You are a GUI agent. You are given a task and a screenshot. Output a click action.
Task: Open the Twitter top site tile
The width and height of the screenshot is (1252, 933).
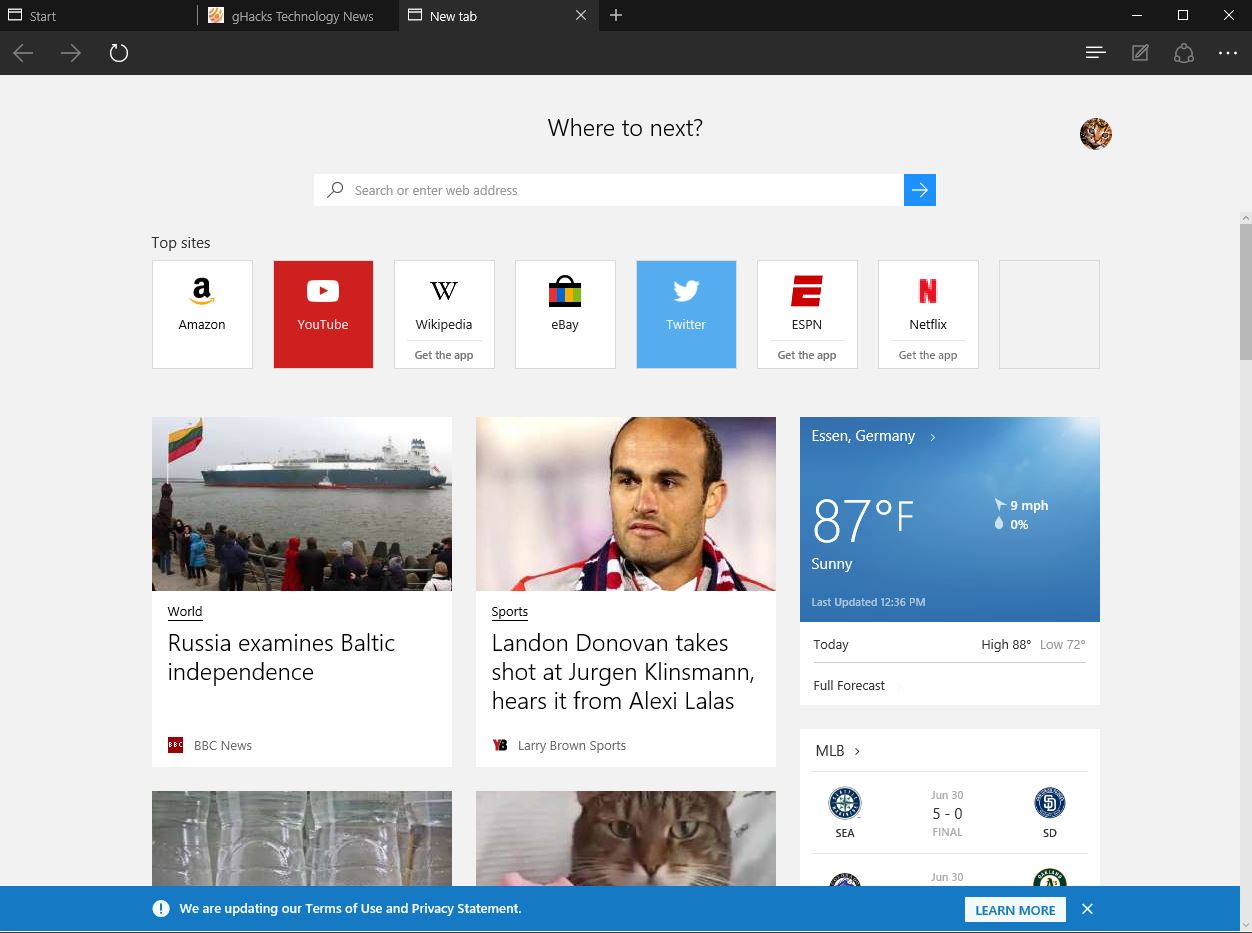(686, 314)
